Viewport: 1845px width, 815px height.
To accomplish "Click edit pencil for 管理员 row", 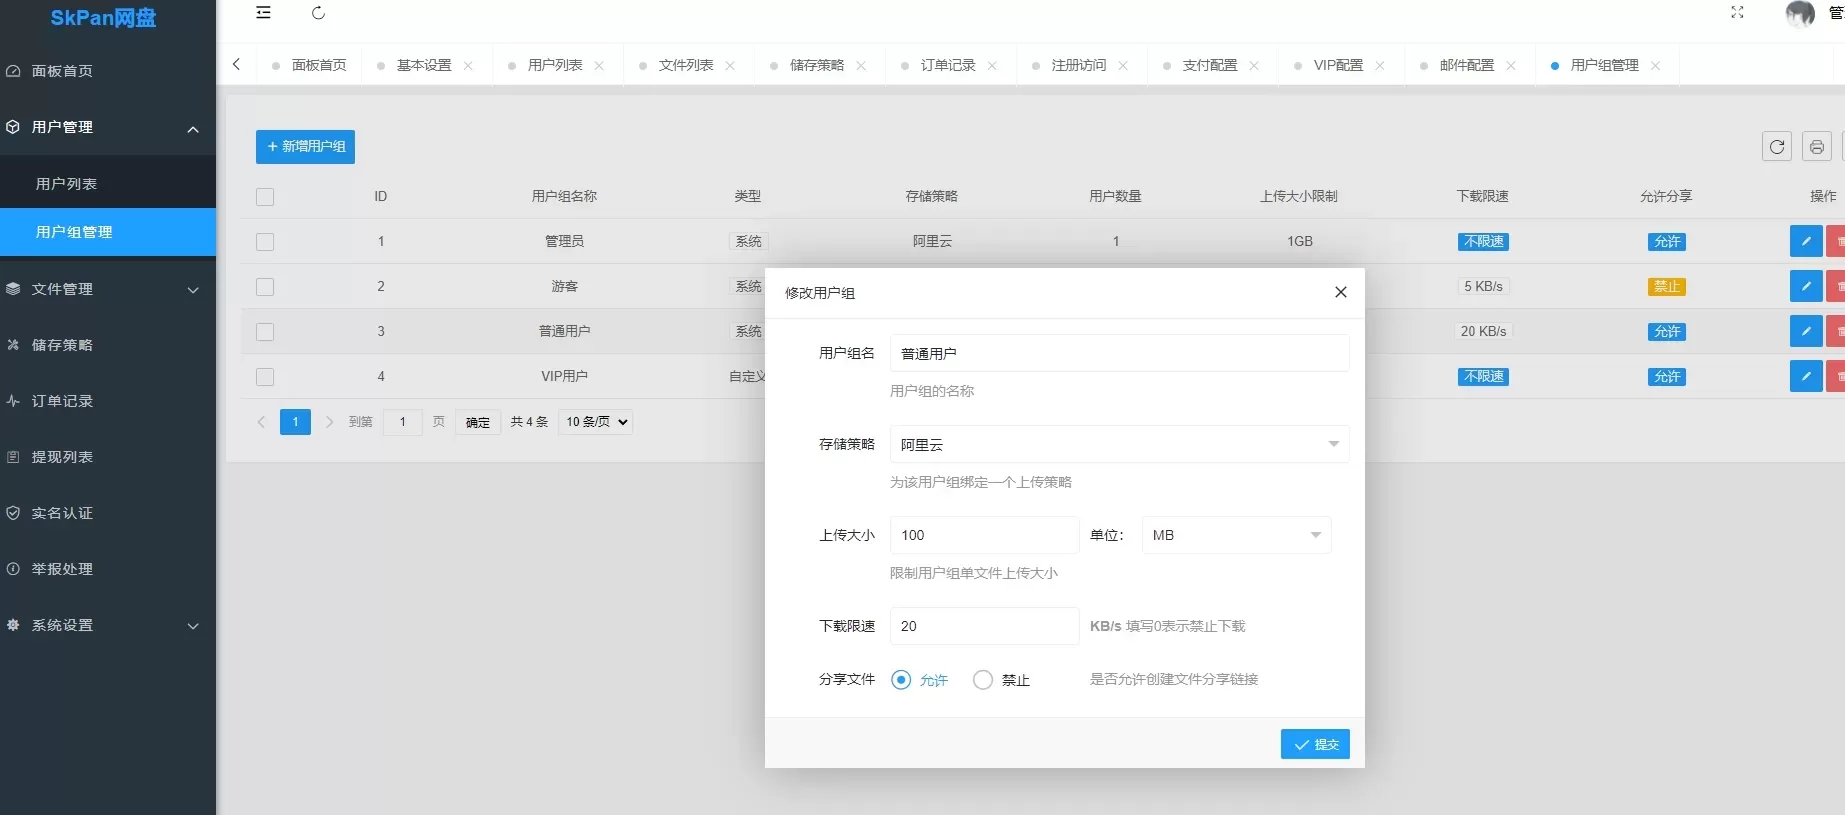I will tap(1805, 241).
